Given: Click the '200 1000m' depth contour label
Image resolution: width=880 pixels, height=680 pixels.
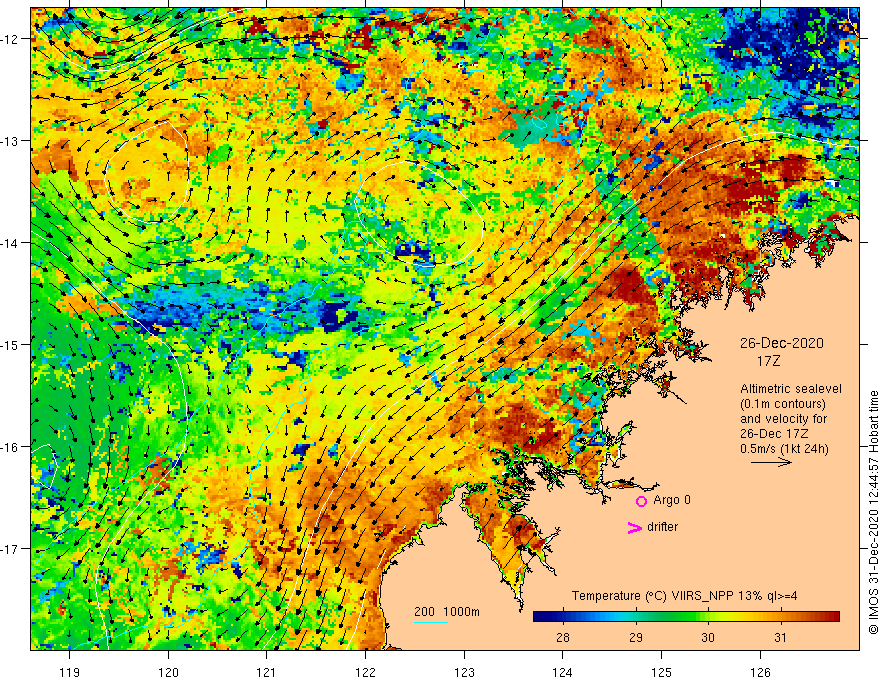Looking at the screenshot, I should coord(447,612).
